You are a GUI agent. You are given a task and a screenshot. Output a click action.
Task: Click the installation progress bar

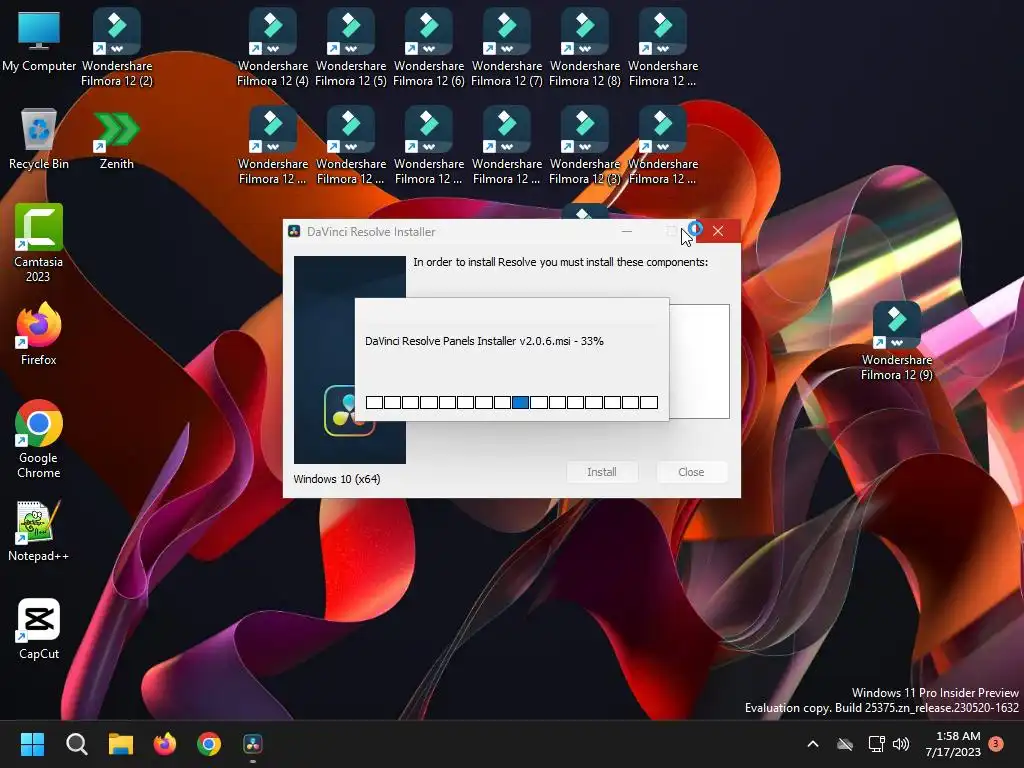point(511,402)
